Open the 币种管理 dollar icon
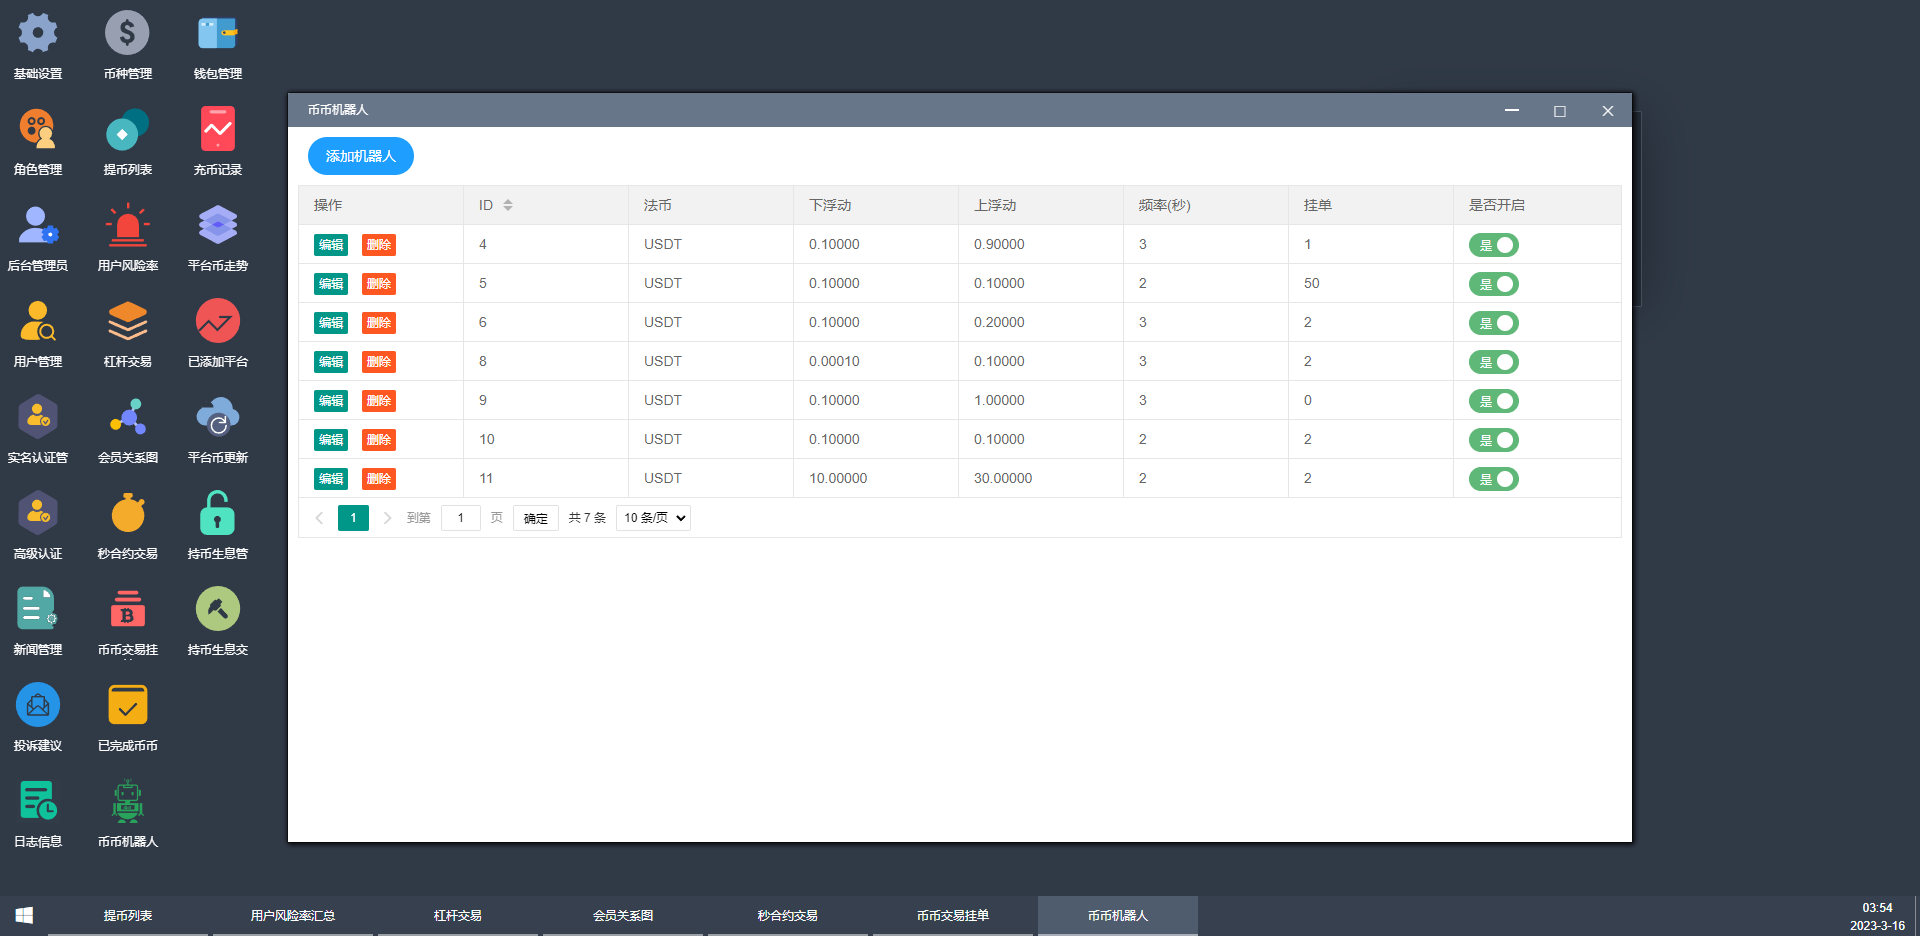1920x936 pixels. tap(127, 34)
